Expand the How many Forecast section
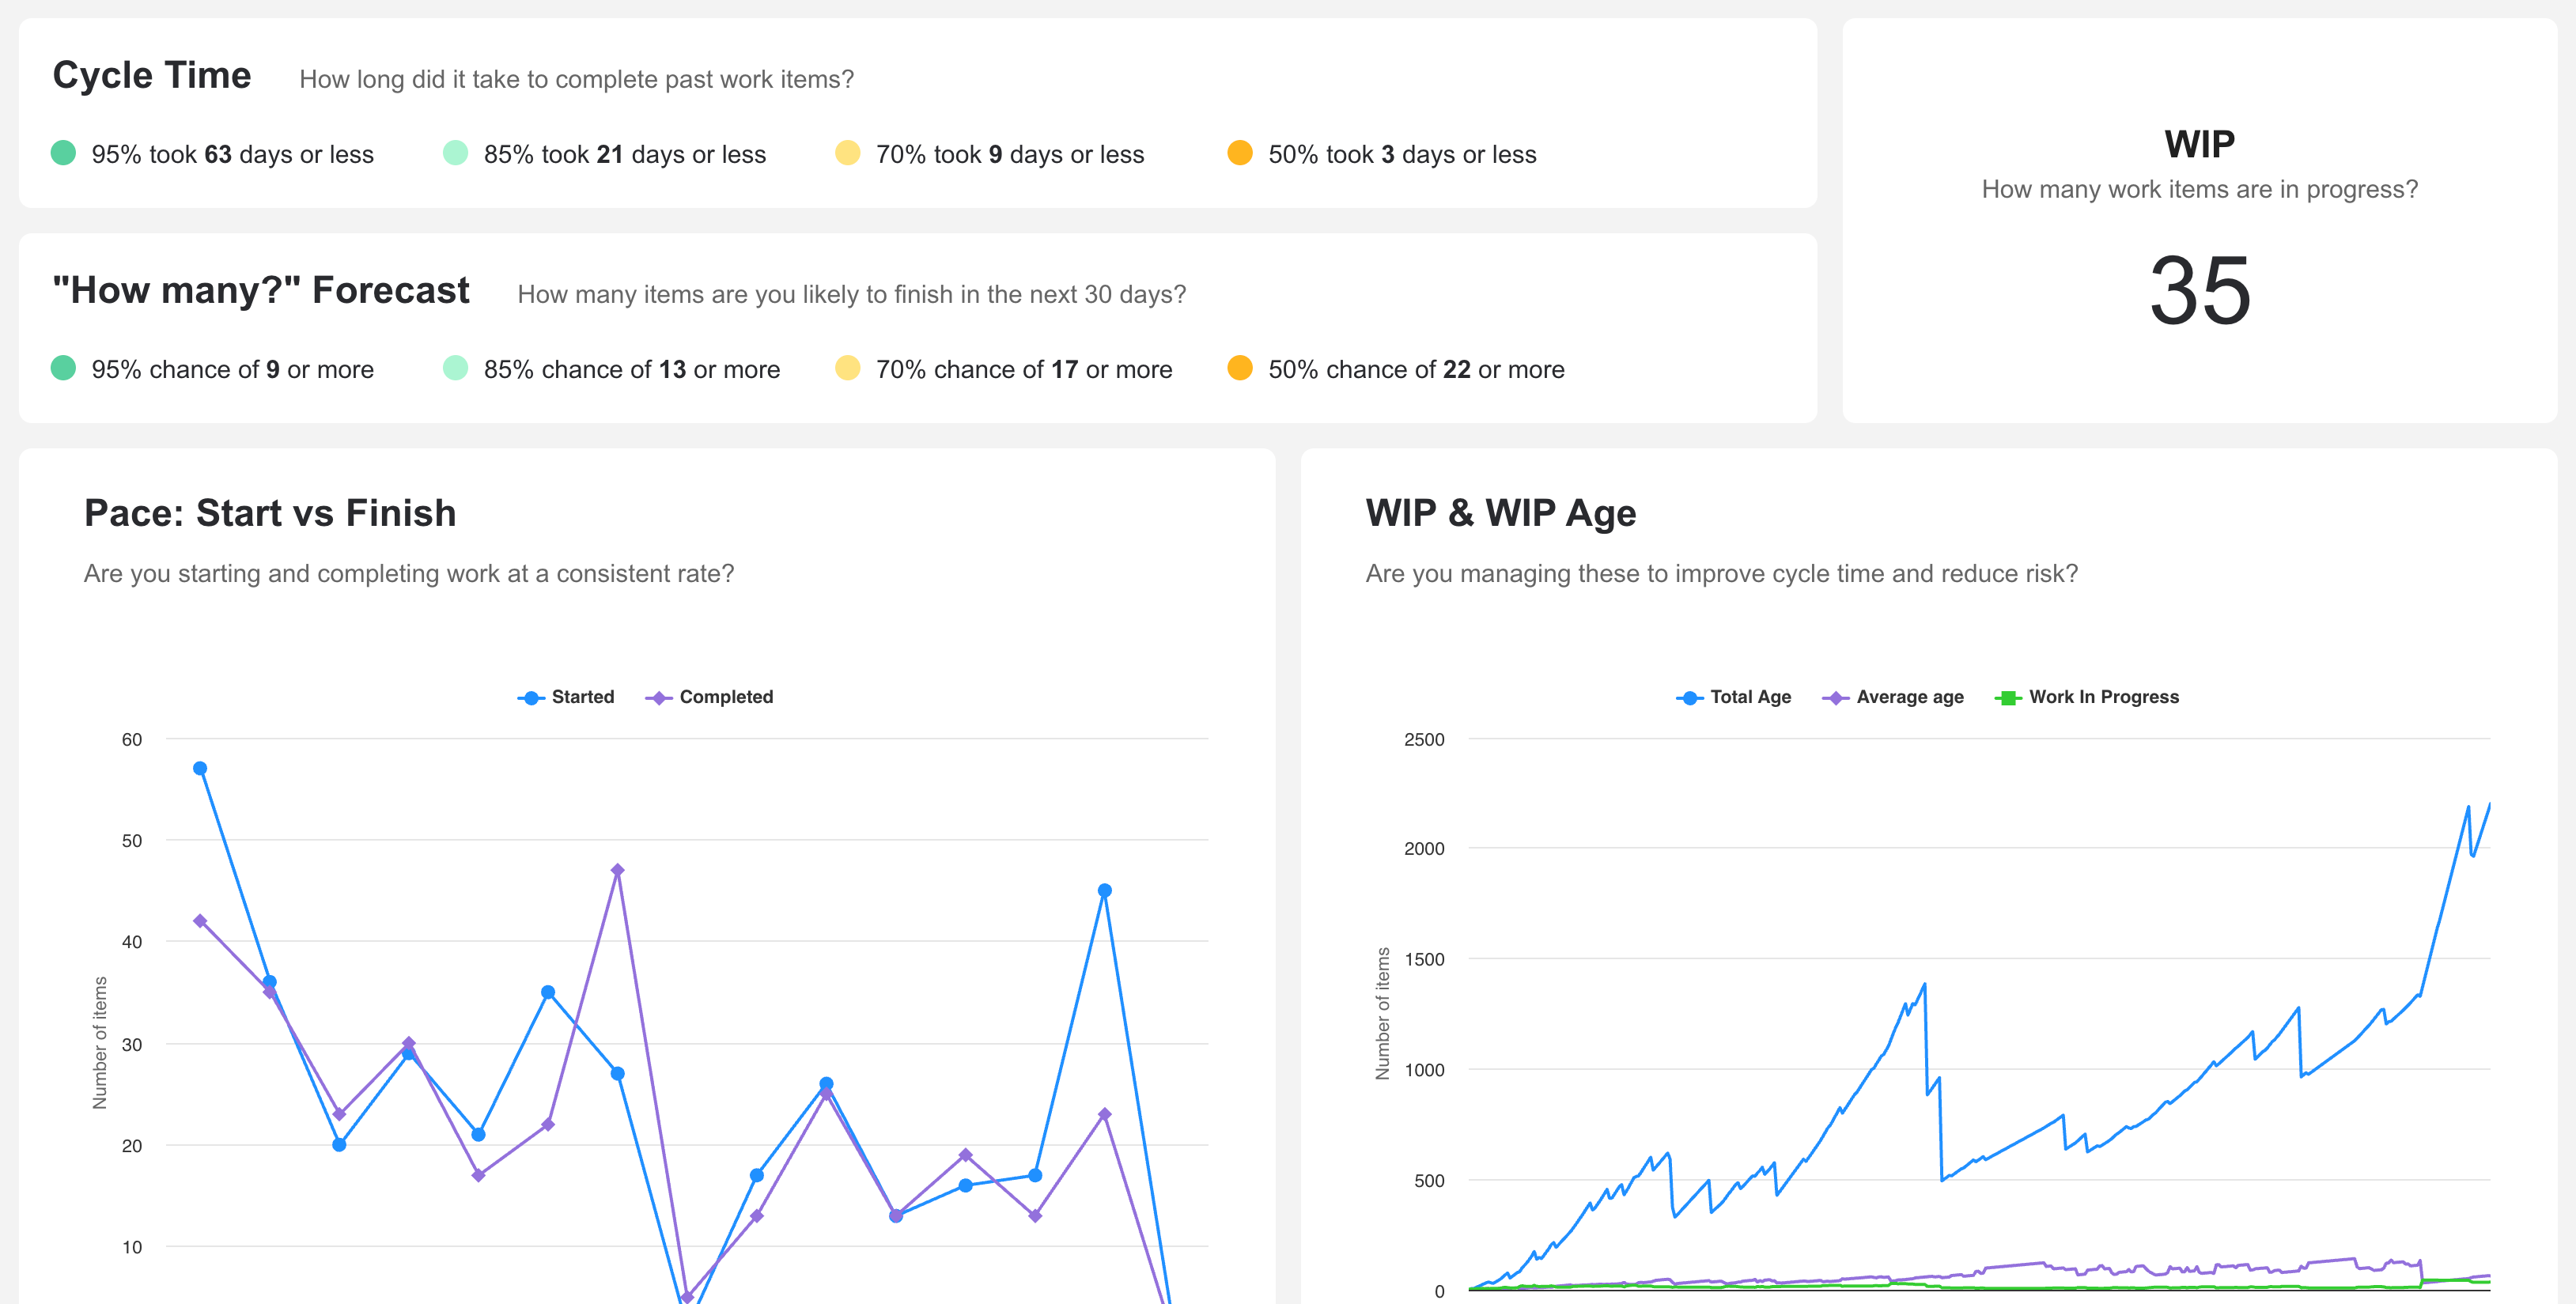Viewport: 2576px width, 1304px height. coord(262,291)
